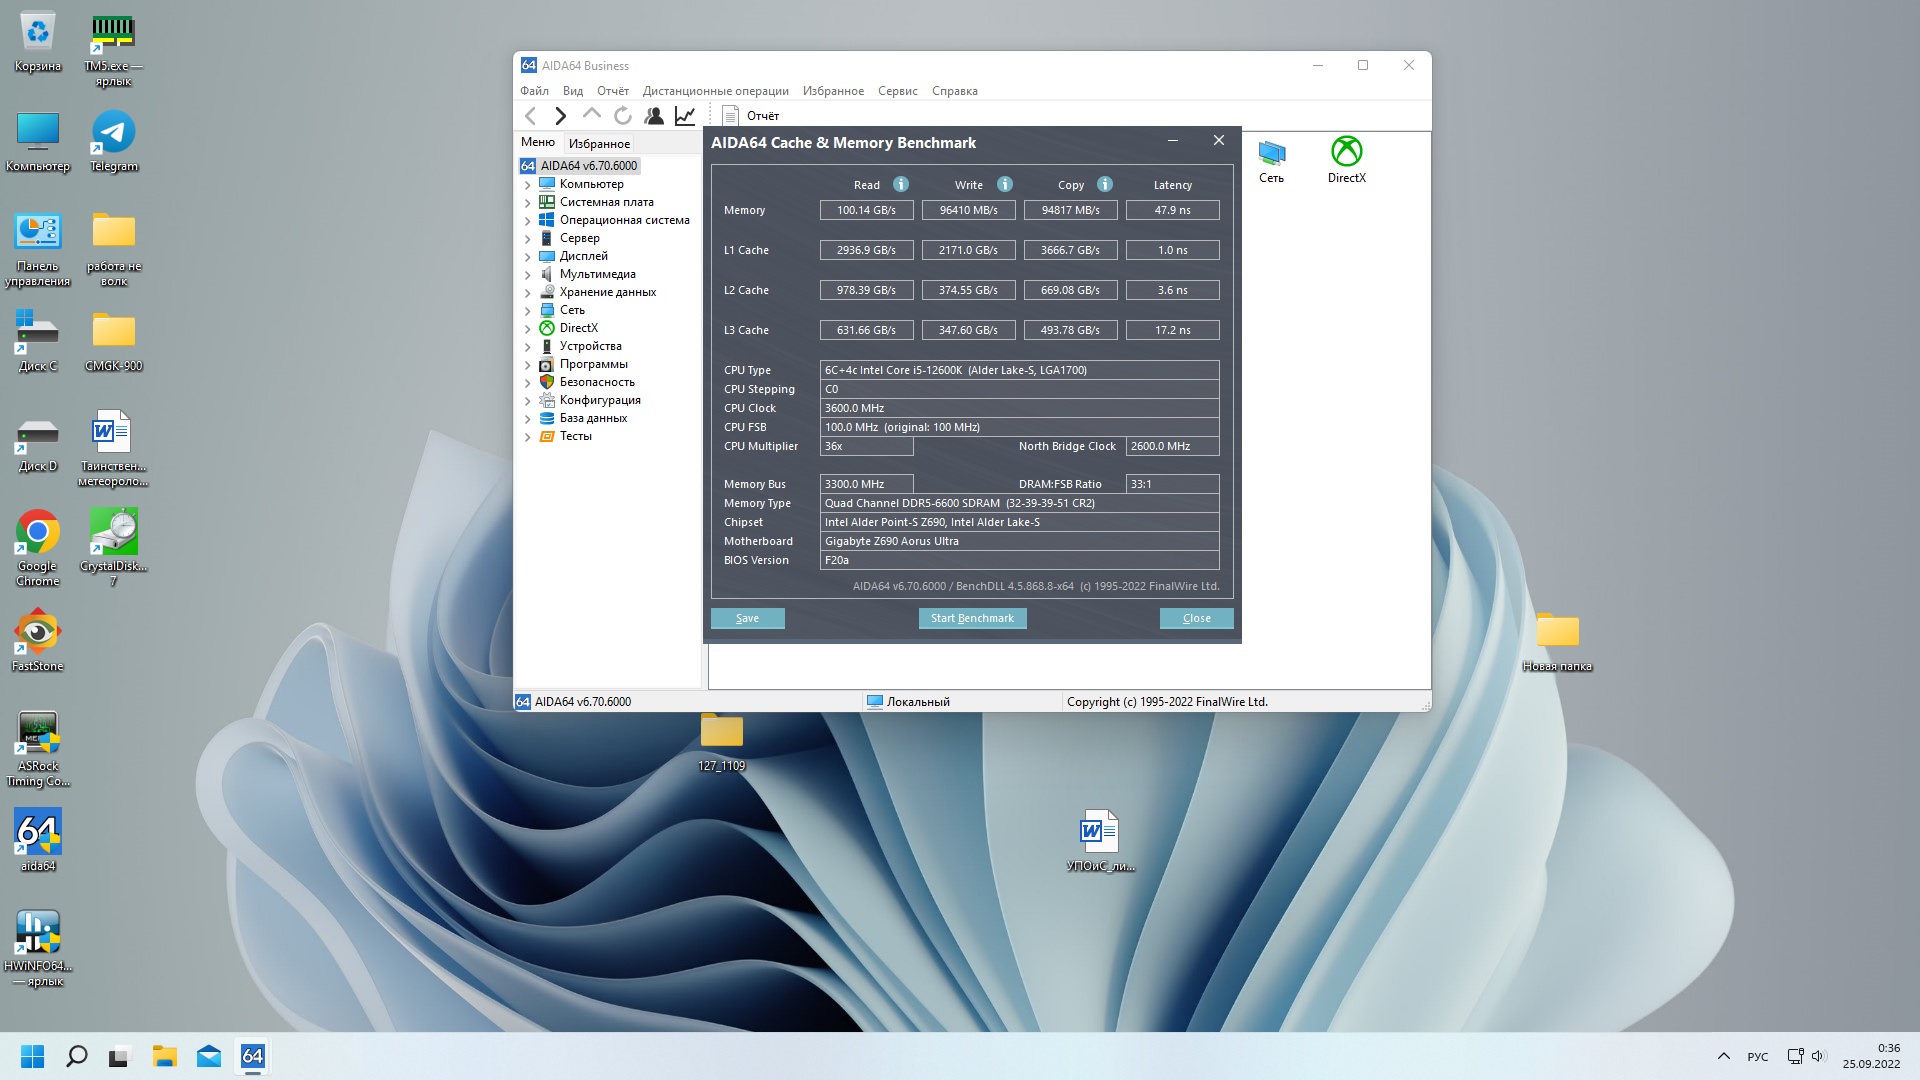This screenshot has width=1920, height=1080.
Task: Click the Save button in benchmark dialog
Action: coord(747,618)
